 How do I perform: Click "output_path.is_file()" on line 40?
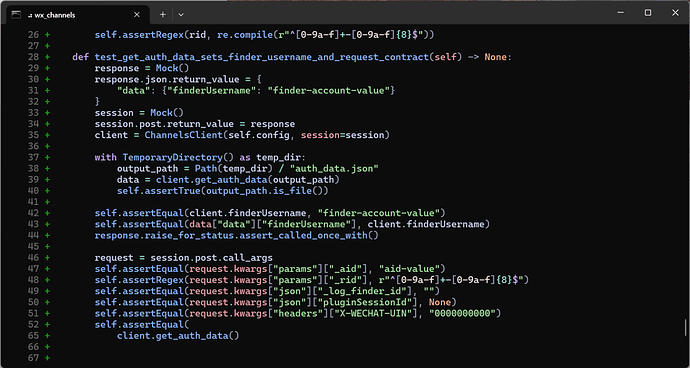point(264,191)
